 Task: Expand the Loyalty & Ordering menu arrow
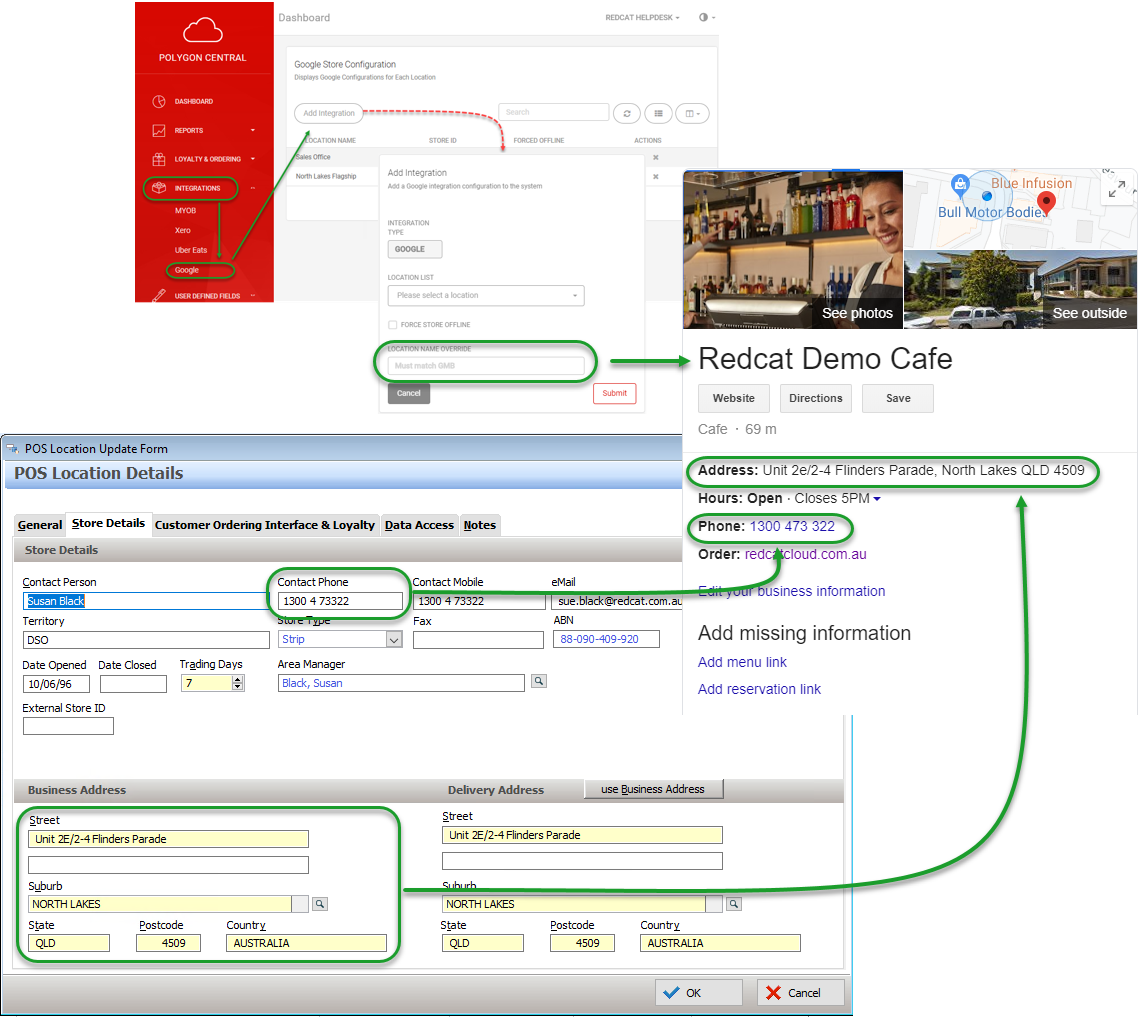(x=253, y=159)
